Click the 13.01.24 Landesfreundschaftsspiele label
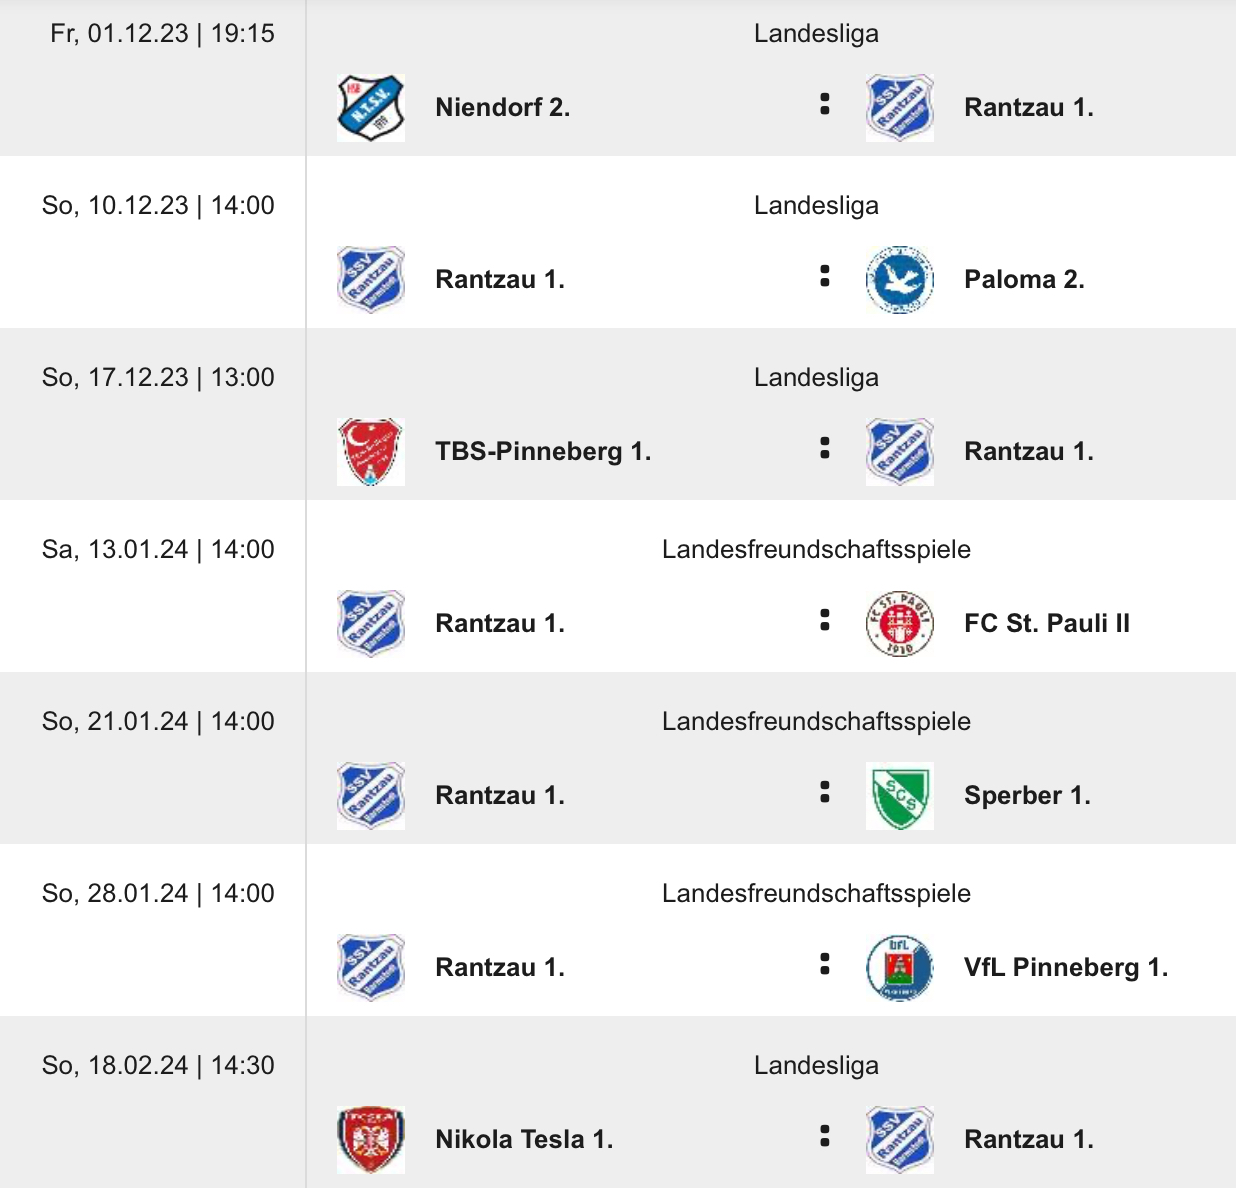Screen dimensions: 1236x1188 816,549
